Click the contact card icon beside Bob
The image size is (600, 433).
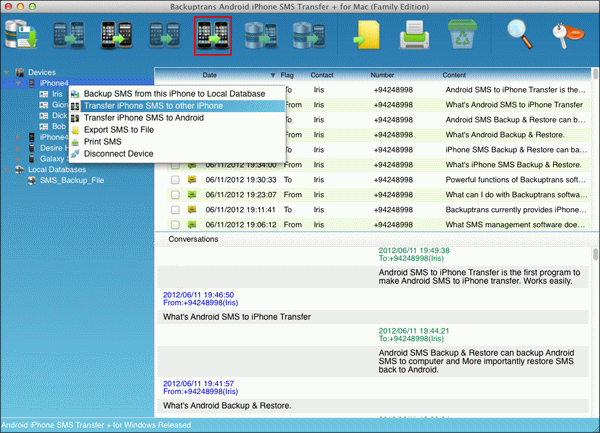[44, 126]
